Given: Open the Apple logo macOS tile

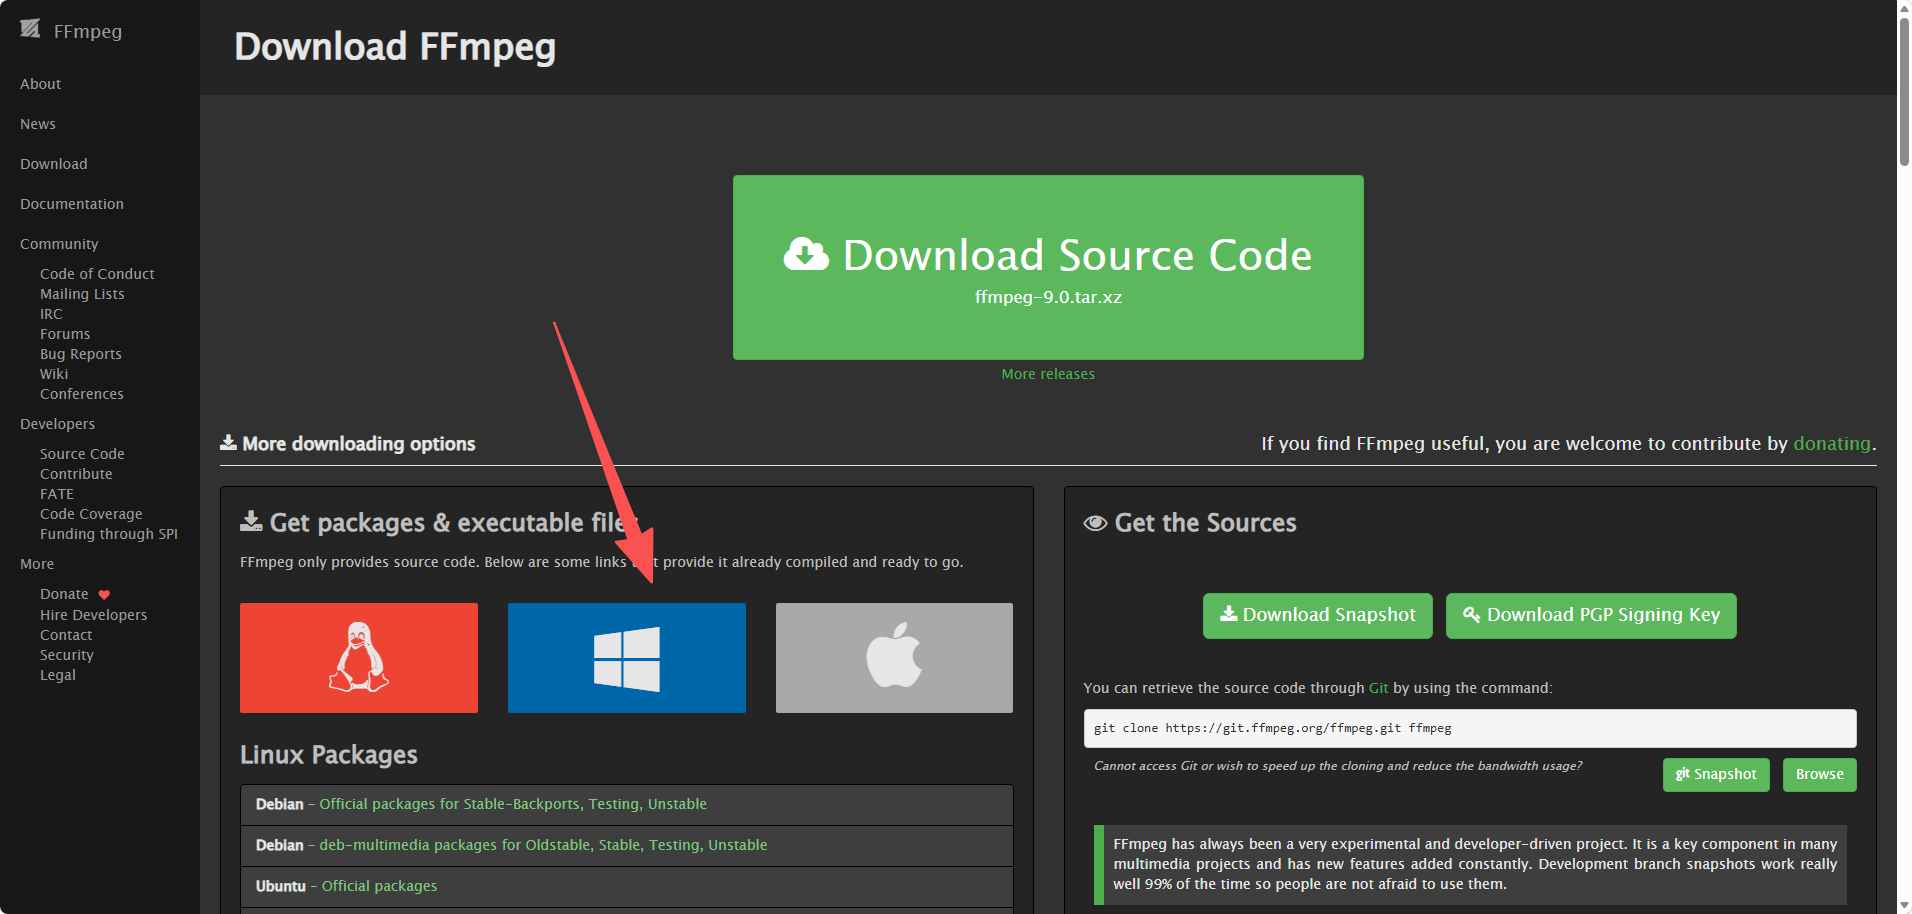Looking at the screenshot, I should pos(894,658).
